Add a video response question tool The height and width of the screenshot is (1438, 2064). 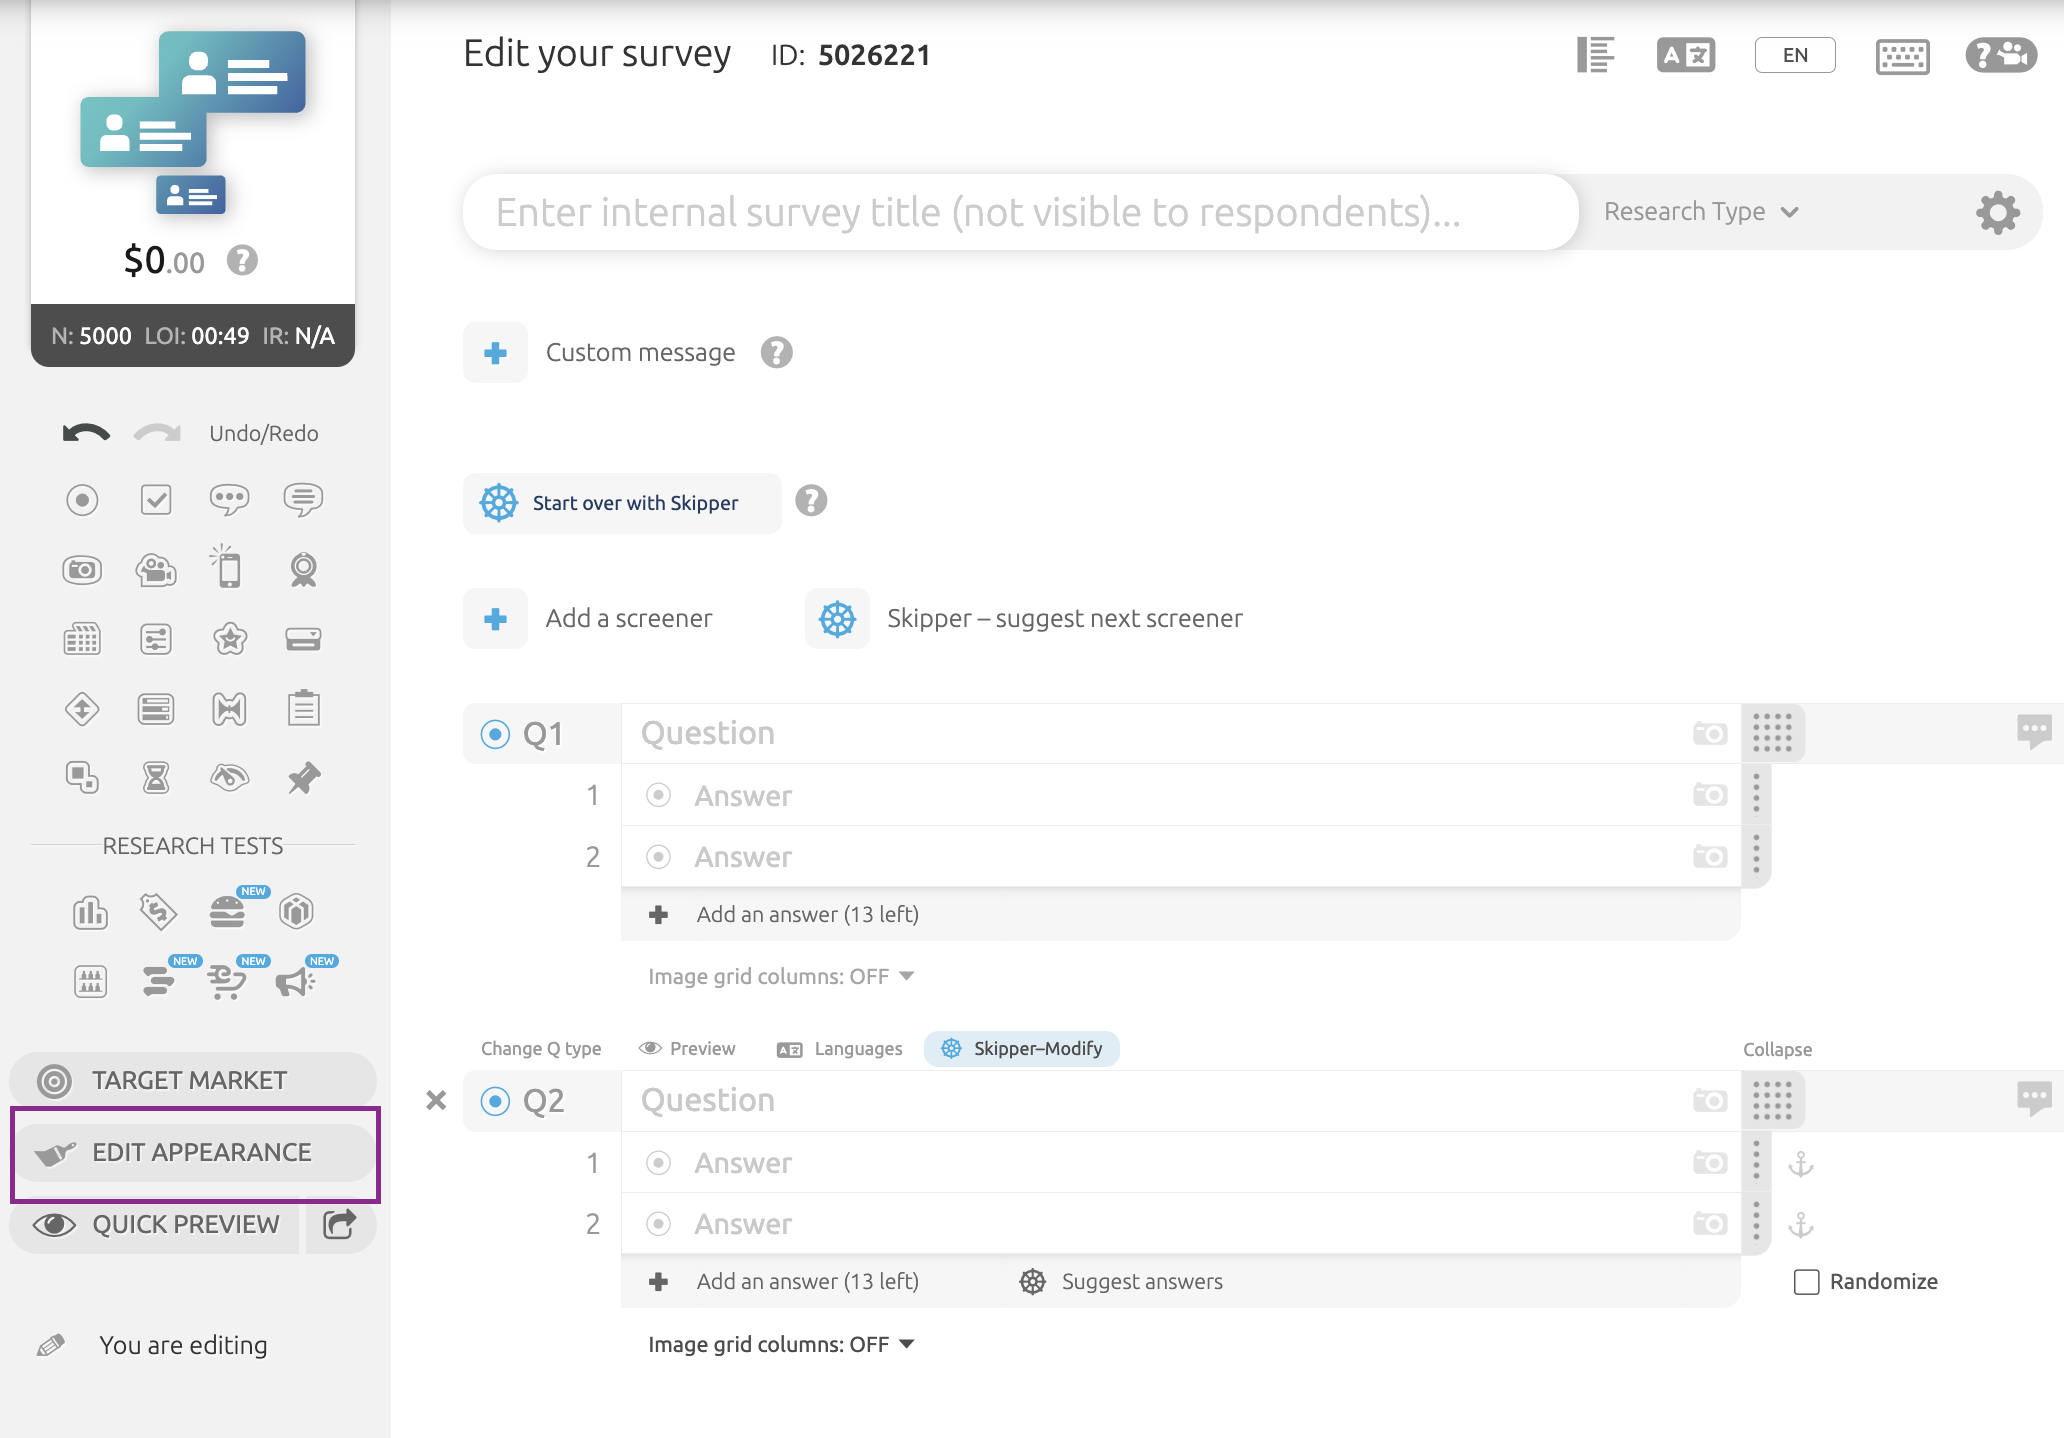(156, 570)
